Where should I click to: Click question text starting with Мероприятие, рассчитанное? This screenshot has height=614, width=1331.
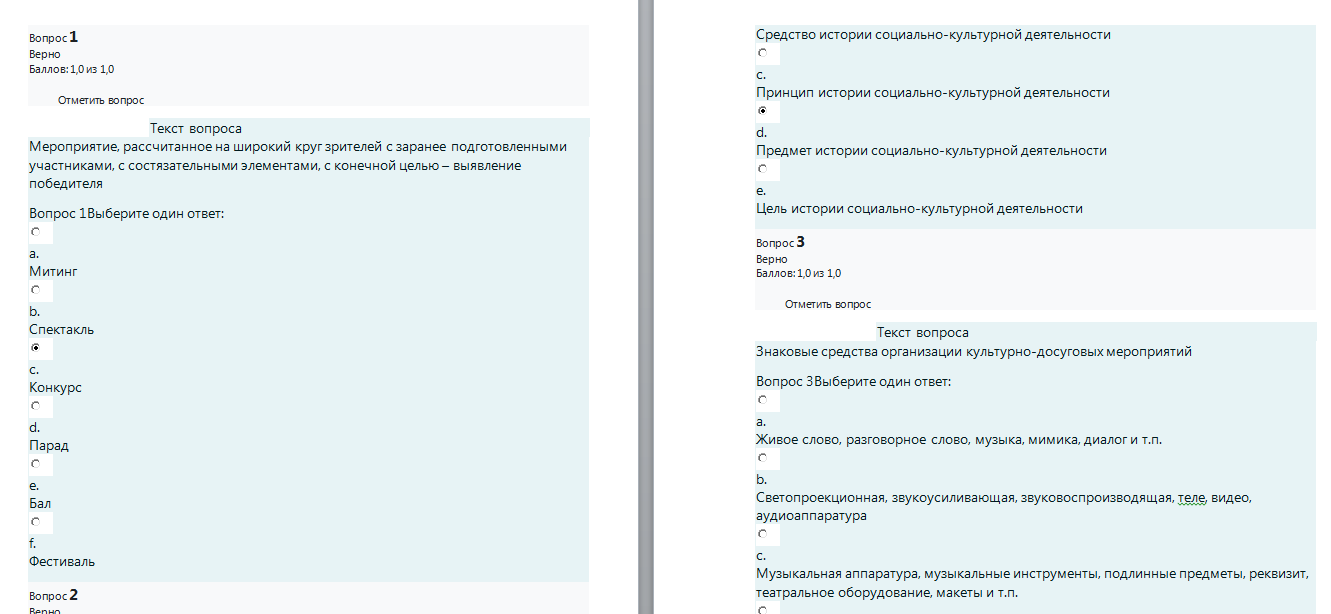[x=298, y=165]
